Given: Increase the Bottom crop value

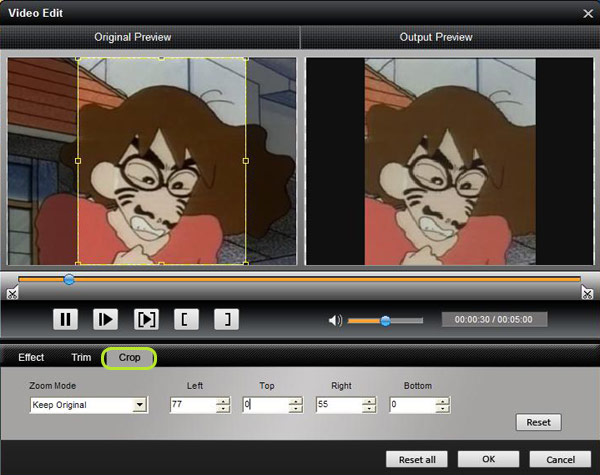Looking at the screenshot, I should (x=442, y=401).
